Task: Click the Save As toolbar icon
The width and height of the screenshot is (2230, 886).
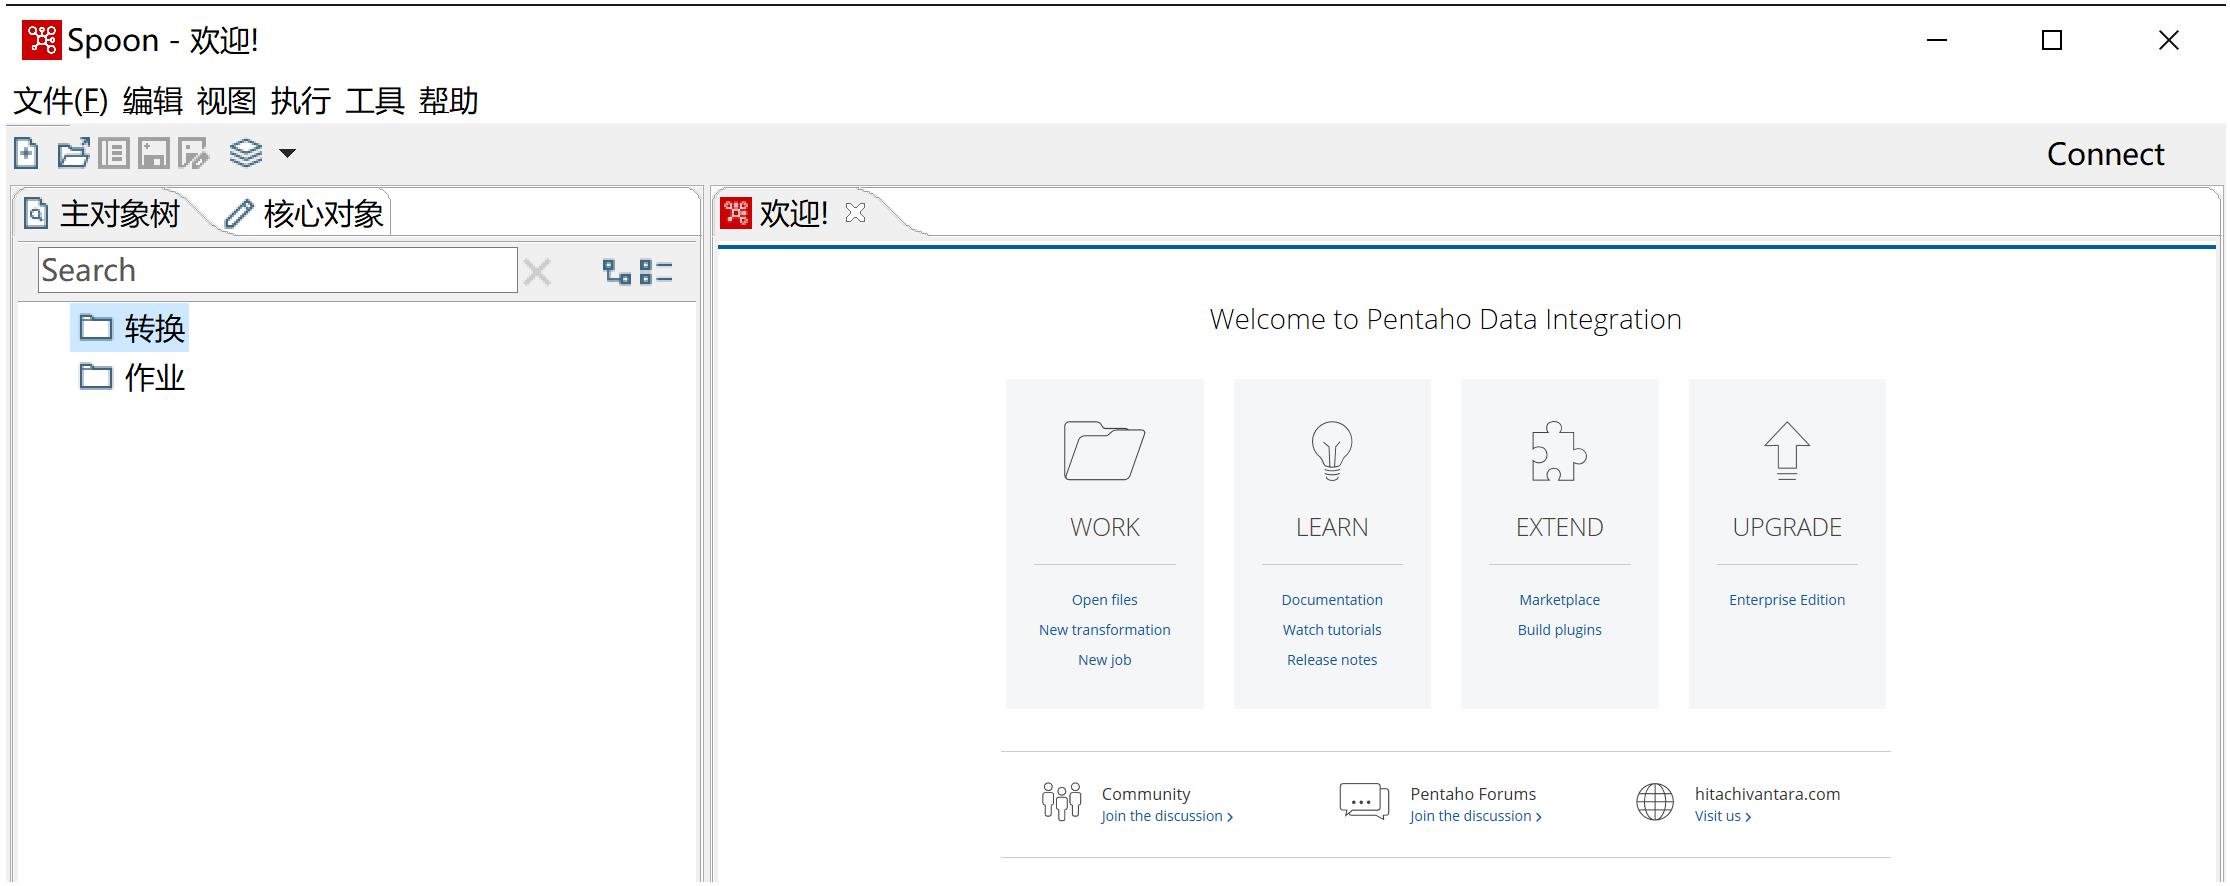Action: 193,153
